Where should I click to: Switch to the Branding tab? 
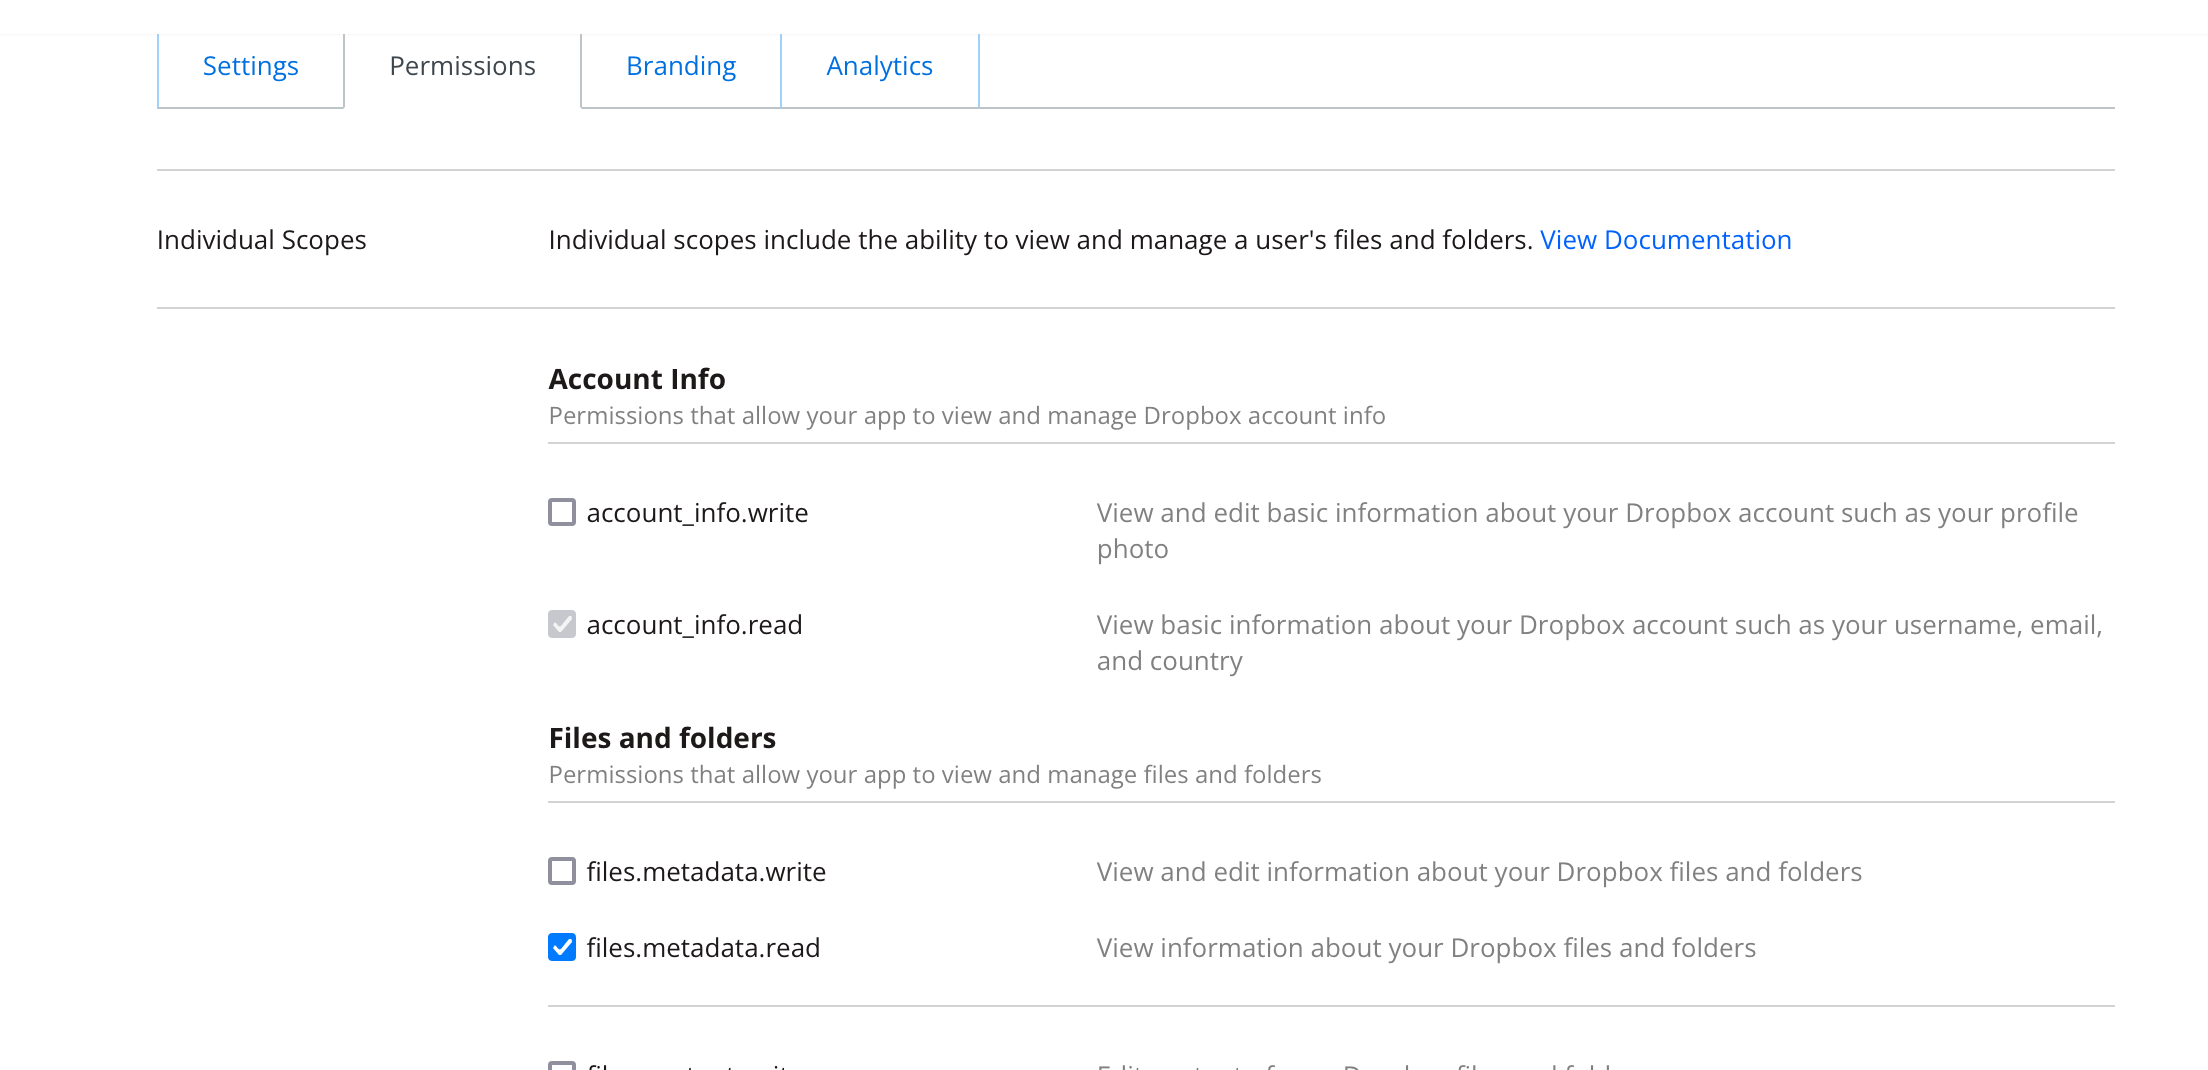tap(681, 67)
